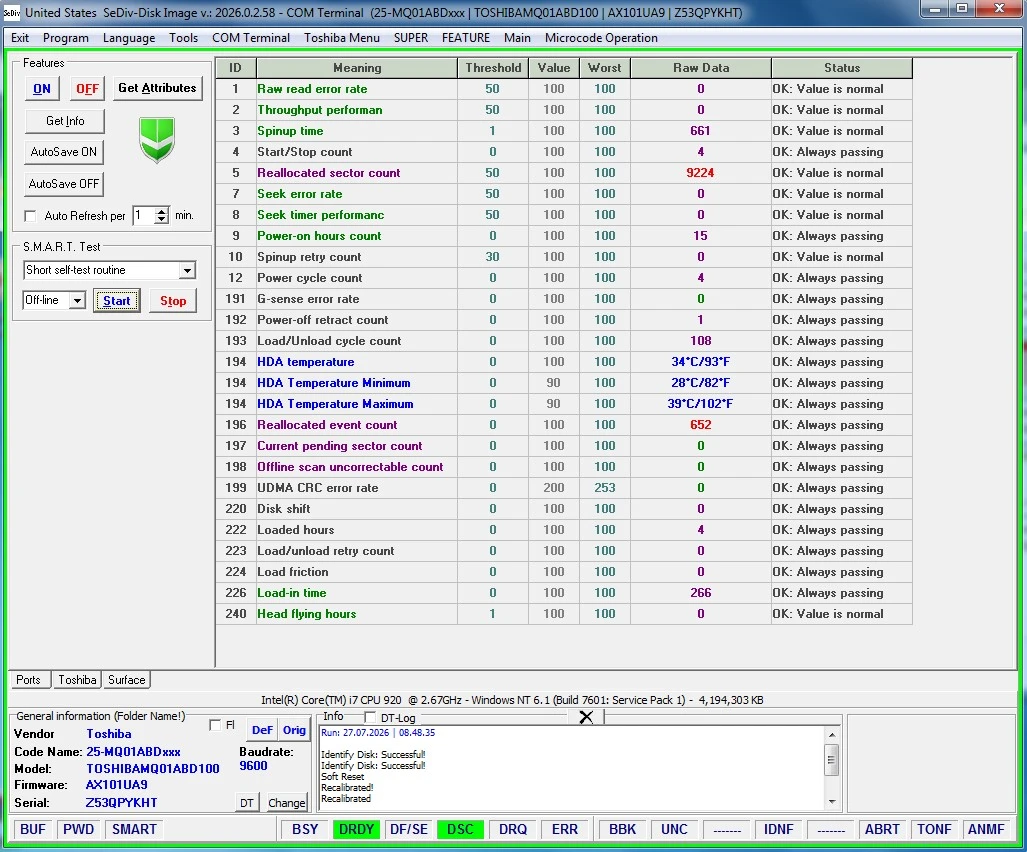This screenshot has width=1027, height=852.
Task: Click the serial number Z53QPYKHT
Action: [121, 802]
